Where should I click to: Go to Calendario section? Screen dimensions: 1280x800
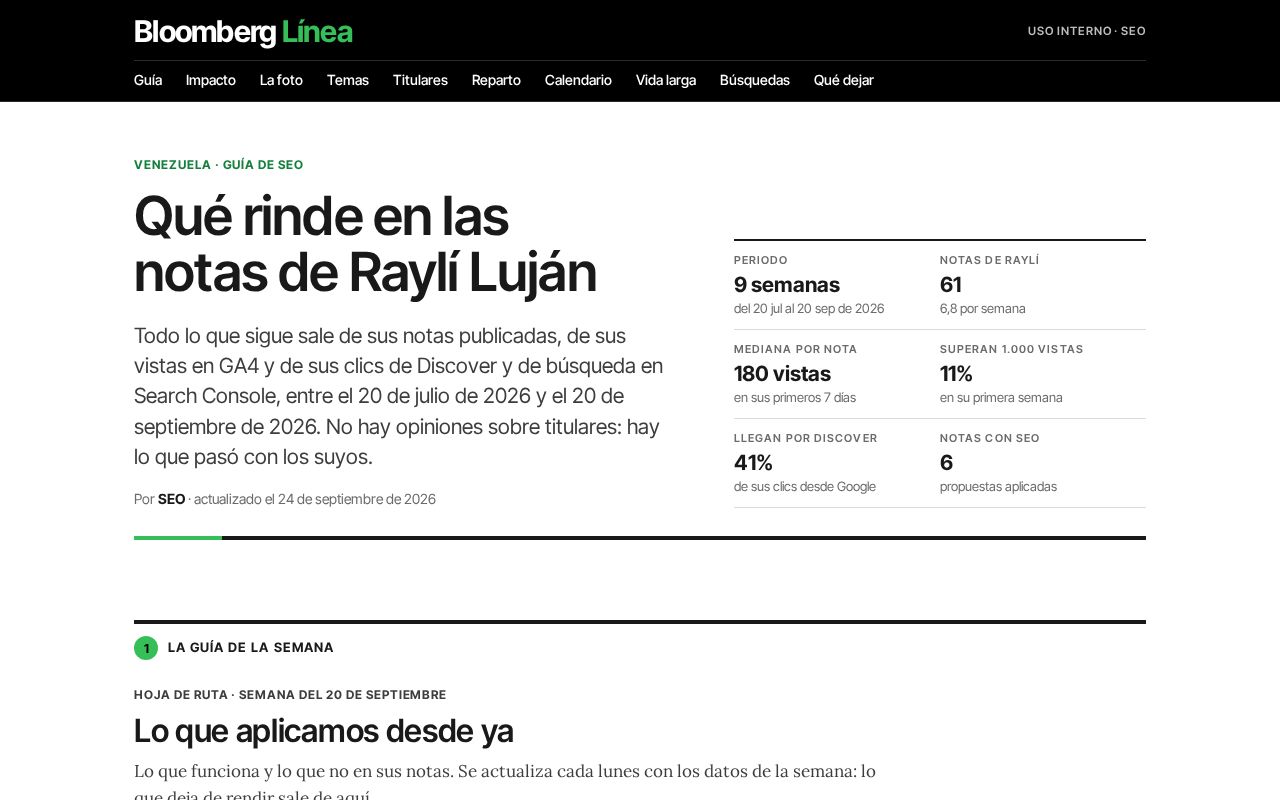pyautogui.click(x=578, y=80)
